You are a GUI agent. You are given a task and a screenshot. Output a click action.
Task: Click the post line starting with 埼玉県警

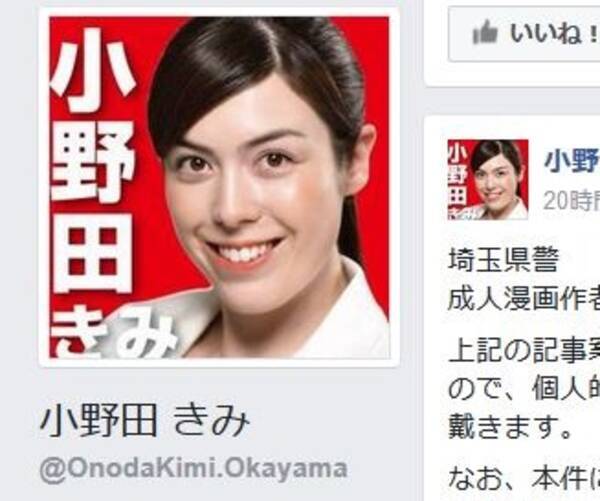tap(503, 260)
